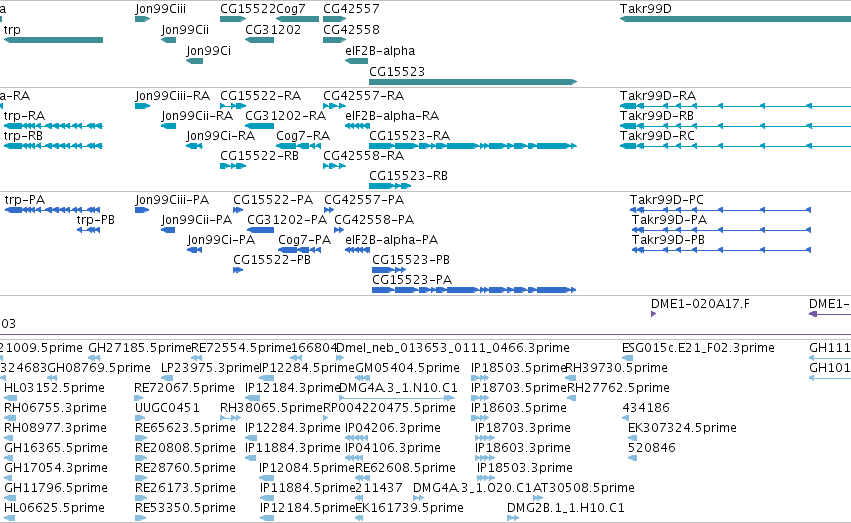Open the CG42557-PA protein label
Screen dimensions: 851x523
(364, 200)
